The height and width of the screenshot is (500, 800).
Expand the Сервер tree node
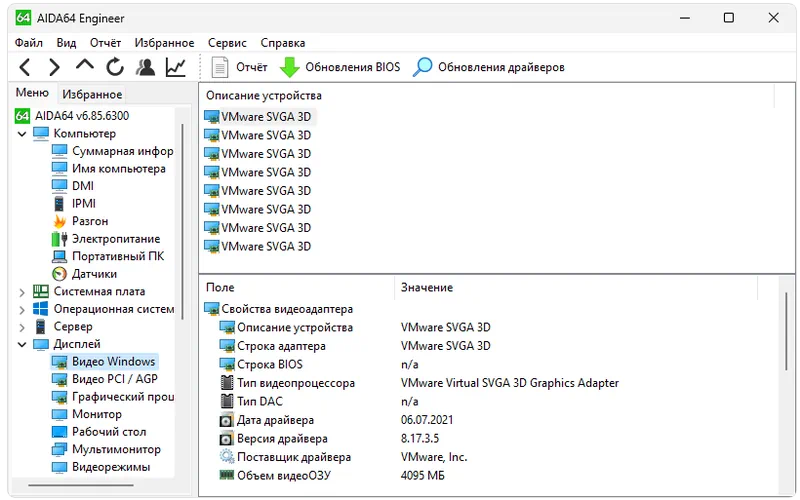coord(22,327)
